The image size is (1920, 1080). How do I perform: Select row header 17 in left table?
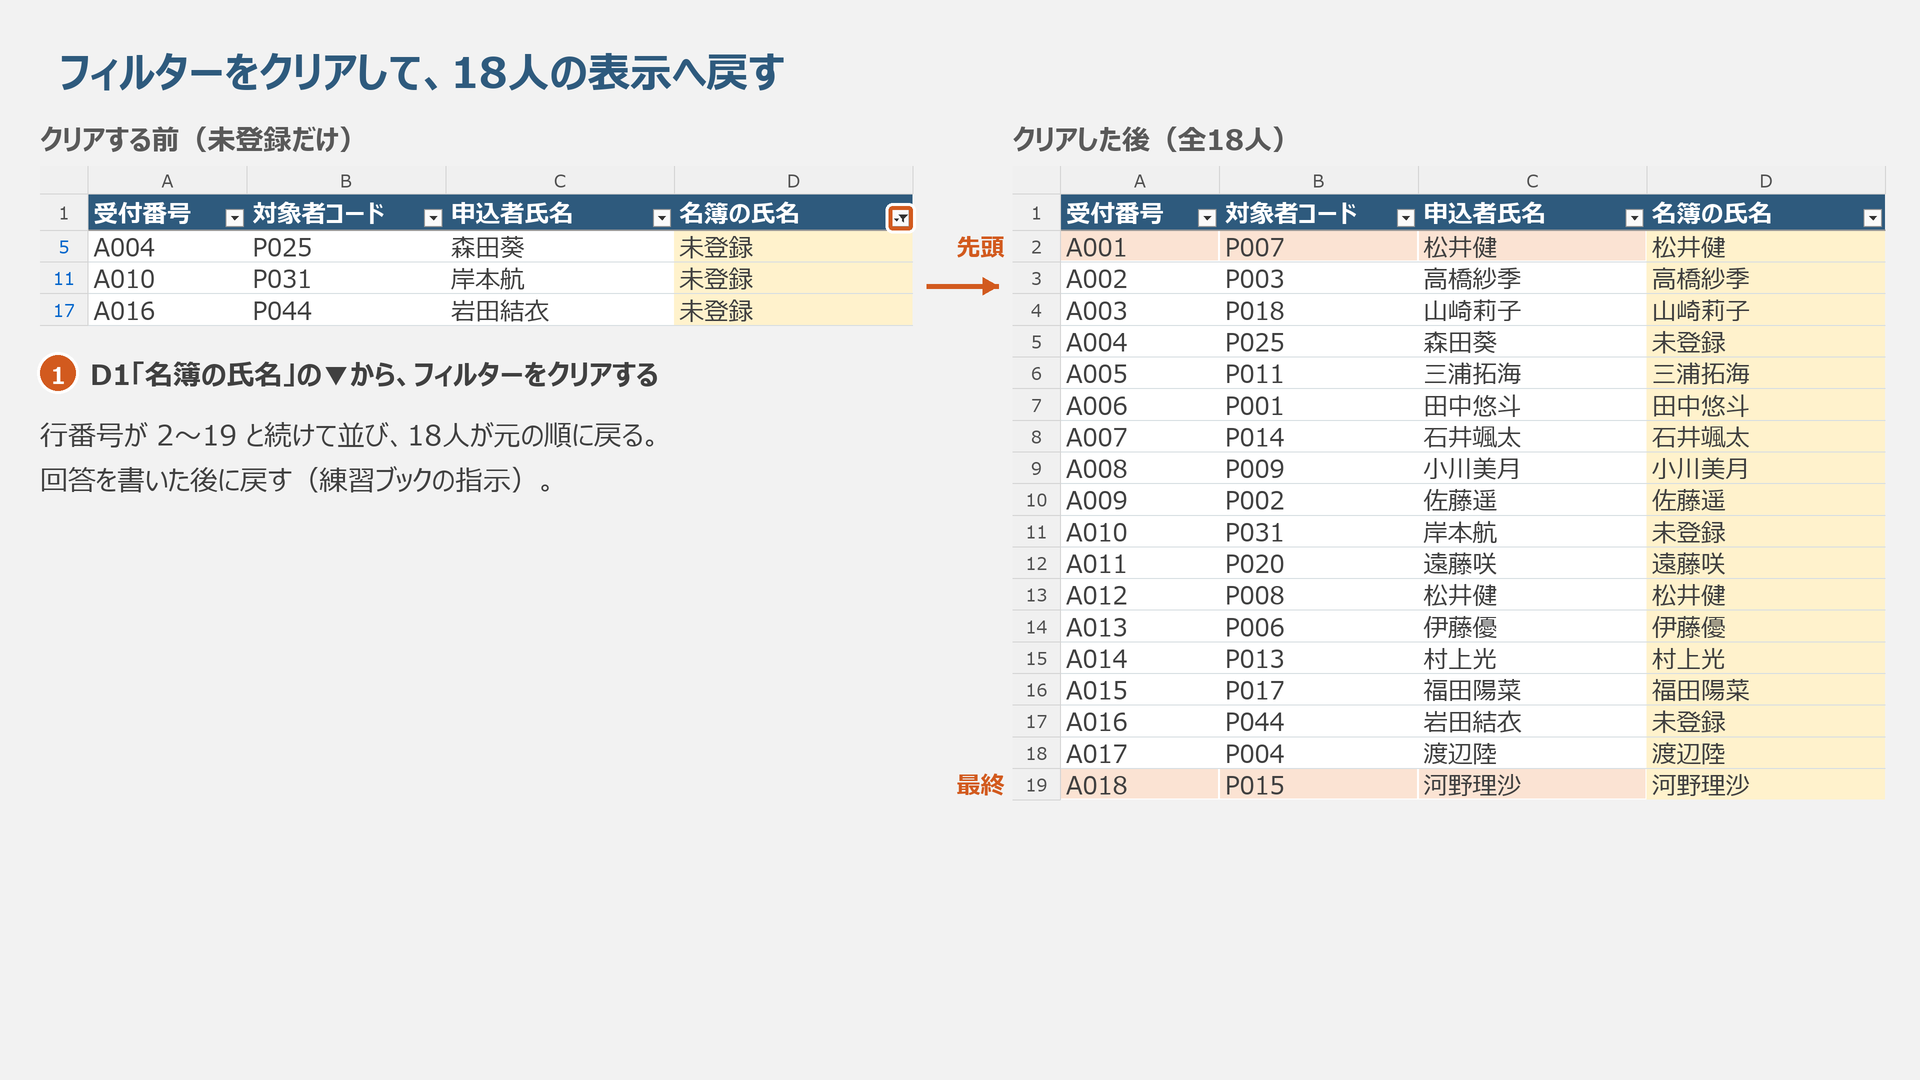coord(64,311)
